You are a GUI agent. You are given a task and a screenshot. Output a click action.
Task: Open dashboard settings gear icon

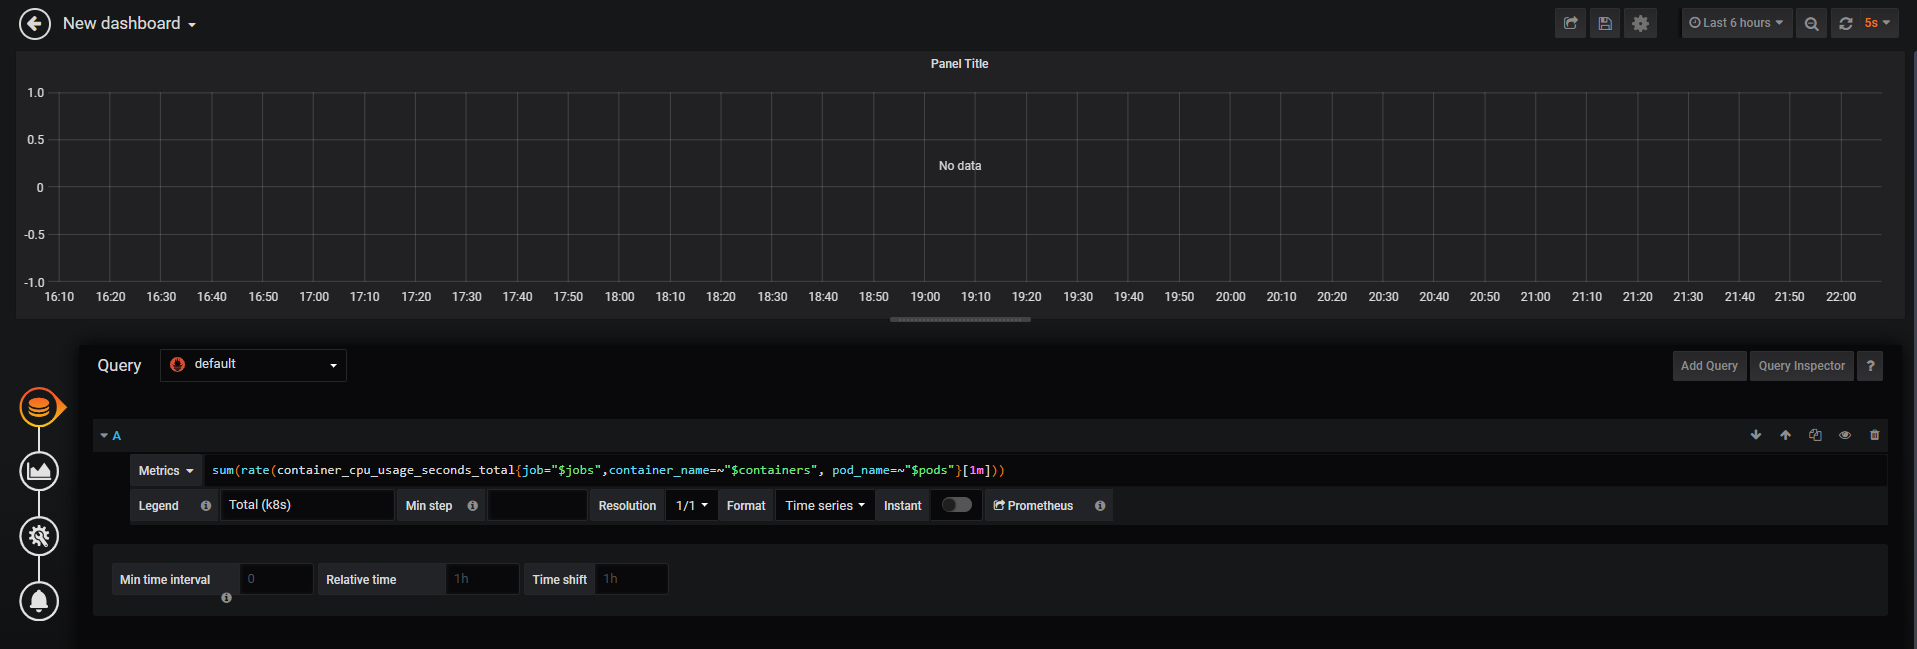pos(1640,23)
